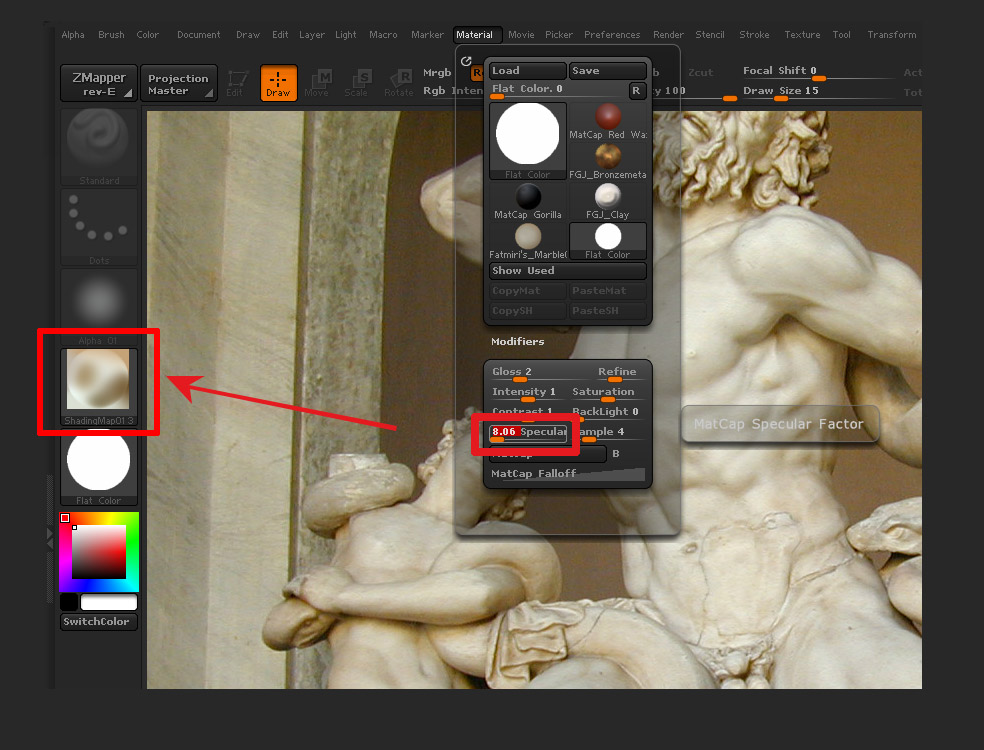Click Save in the Material palette
The height and width of the screenshot is (750, 984).
607,71
